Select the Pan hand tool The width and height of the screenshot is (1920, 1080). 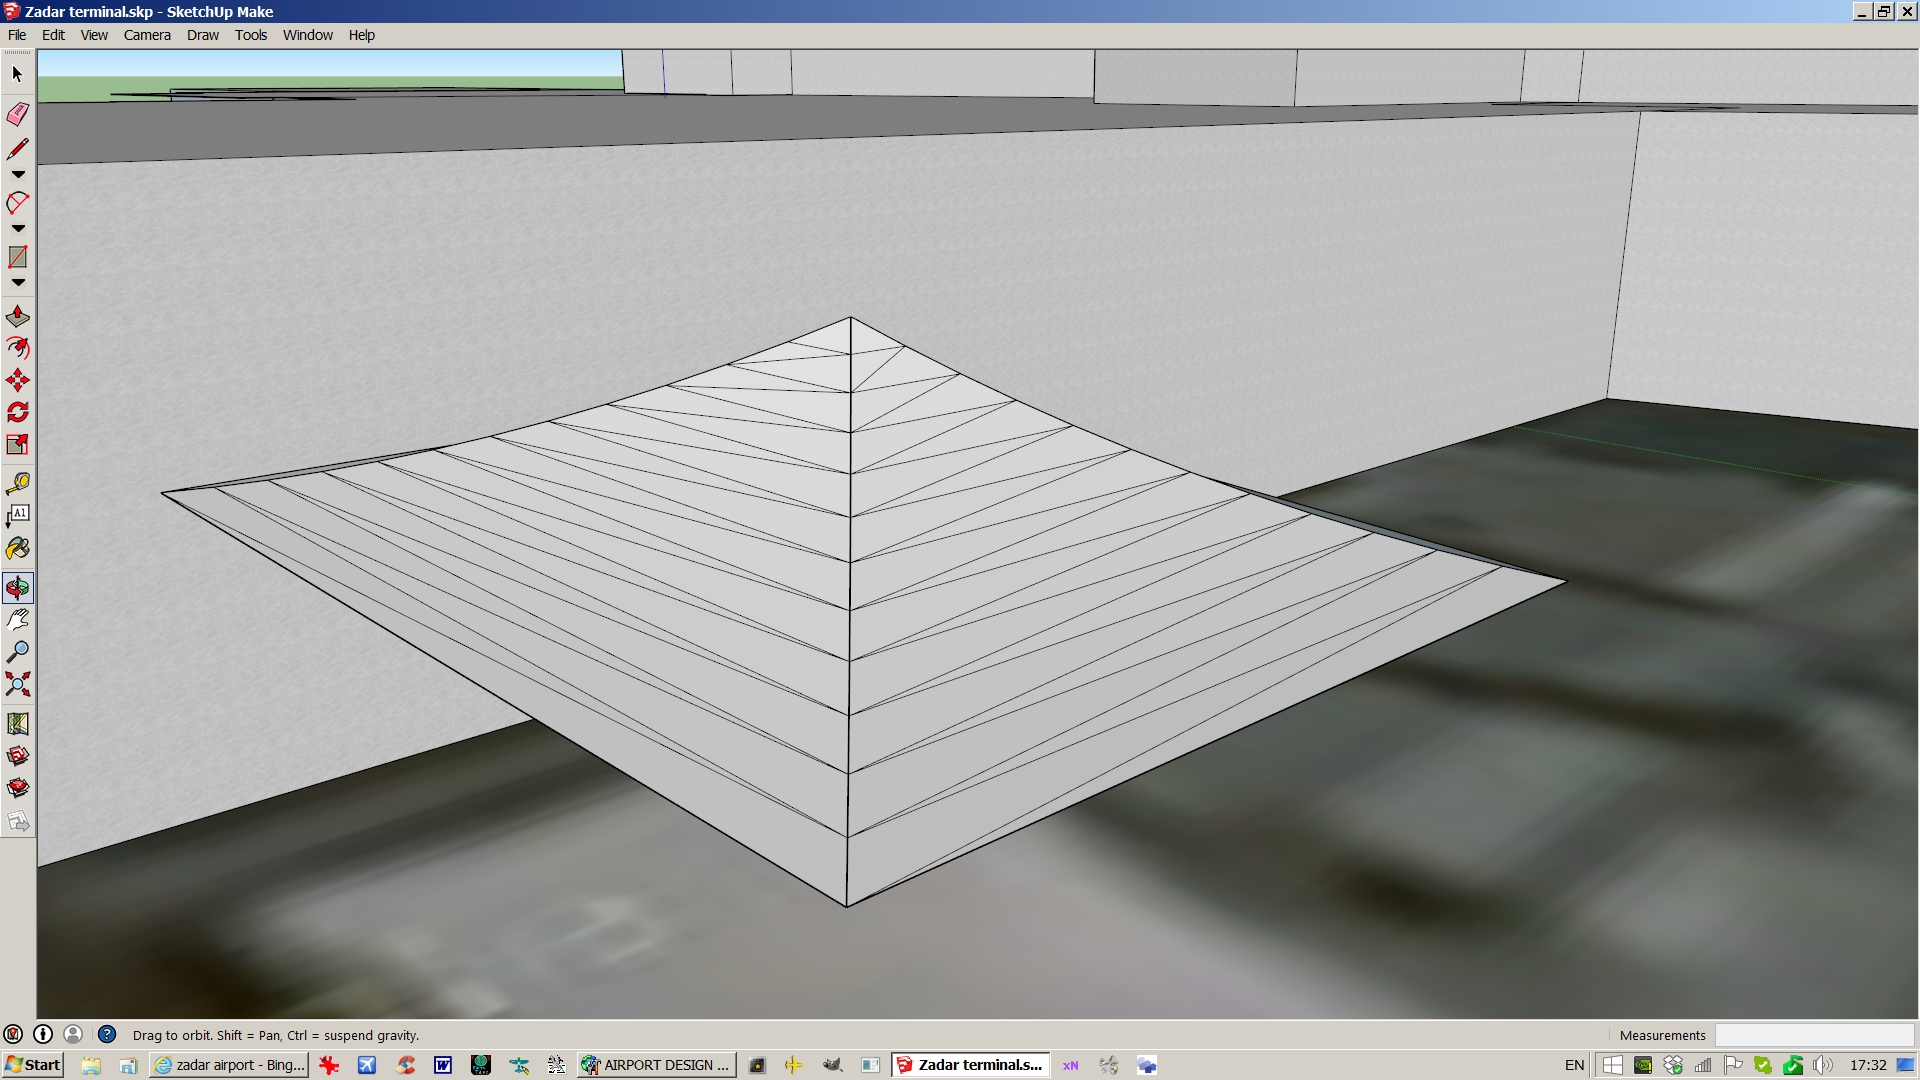(17, 620)
